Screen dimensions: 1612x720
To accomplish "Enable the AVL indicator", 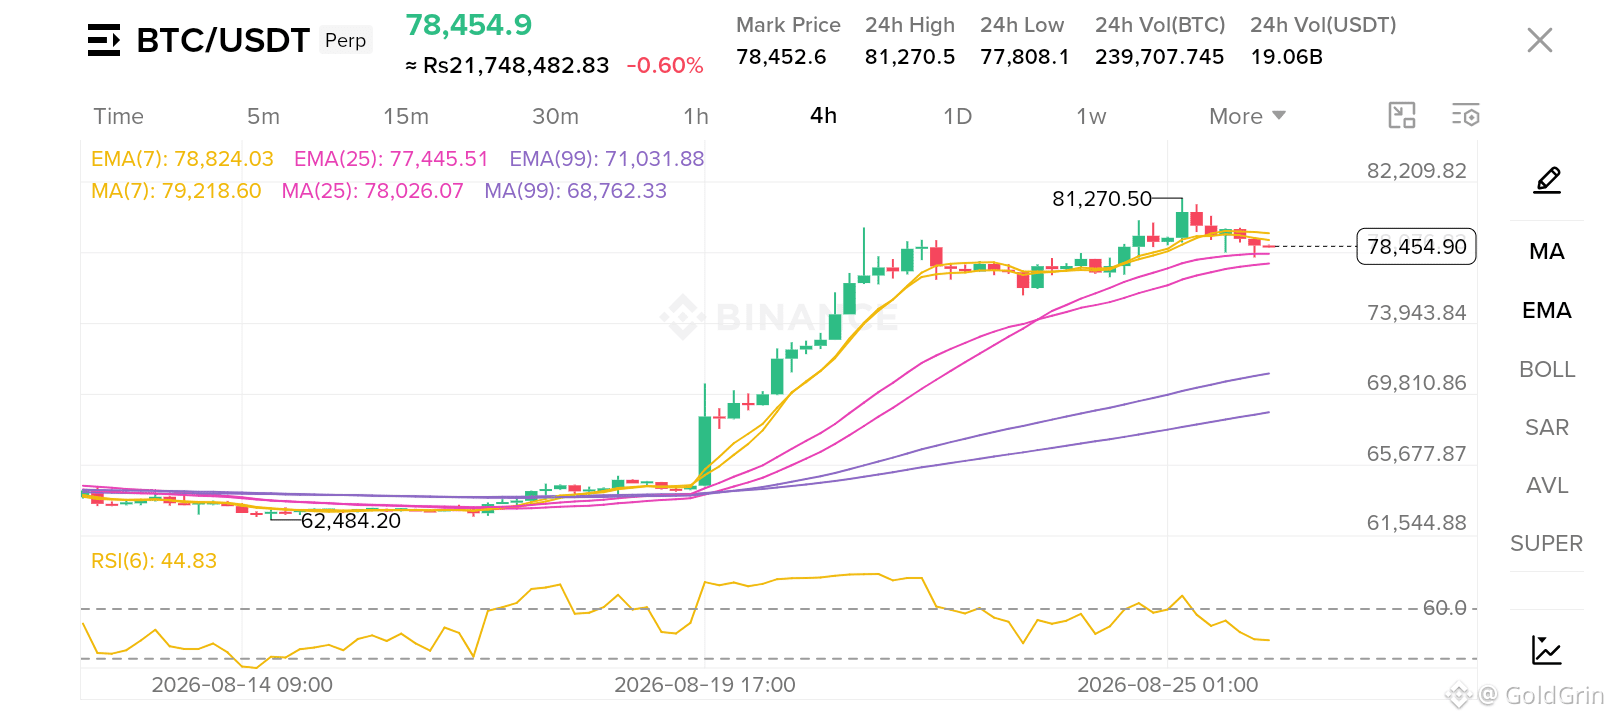I will [1547, 486].
